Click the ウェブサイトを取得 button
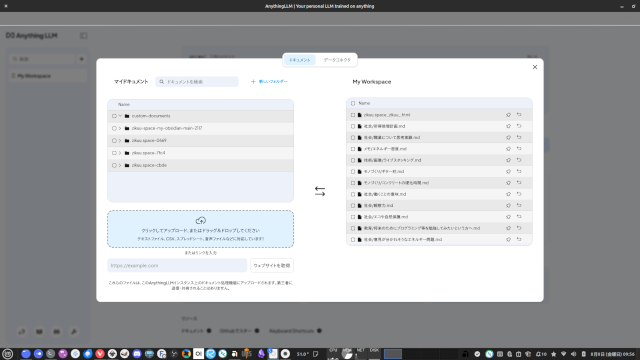This screenshot has height=360, width=640. [272, 265]
